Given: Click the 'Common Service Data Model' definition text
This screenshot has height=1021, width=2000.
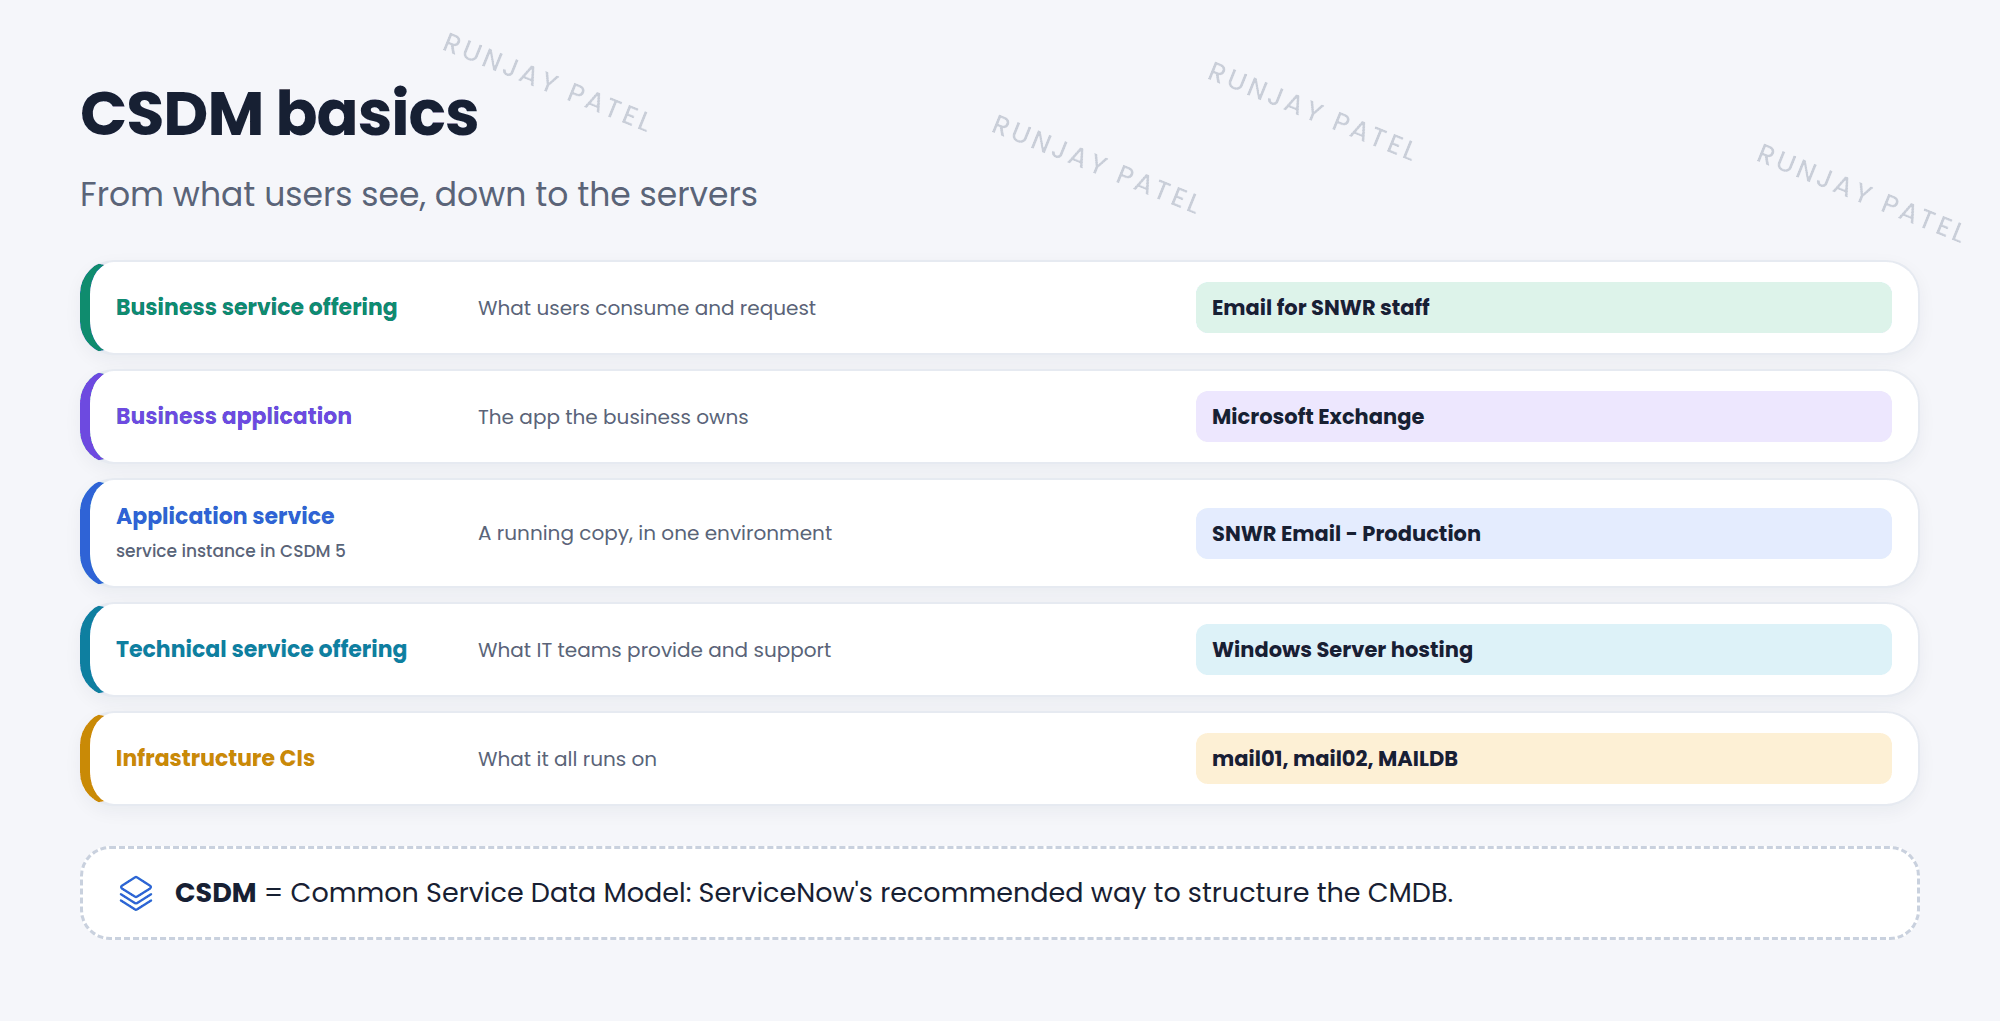Looking at the screenshot, I should (x=870, y=892).
